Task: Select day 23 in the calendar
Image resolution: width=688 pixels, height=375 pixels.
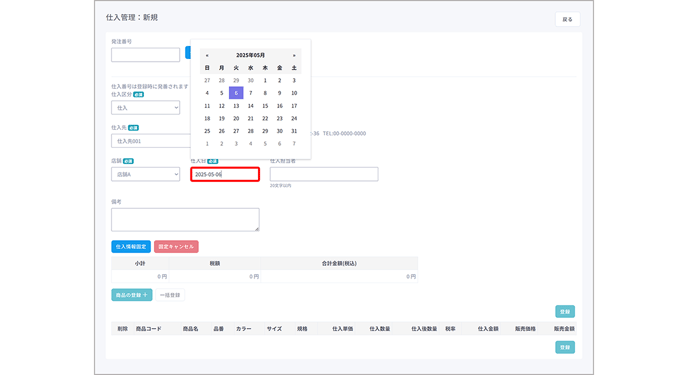Action: pyautogui.click(x=280, y=118)
